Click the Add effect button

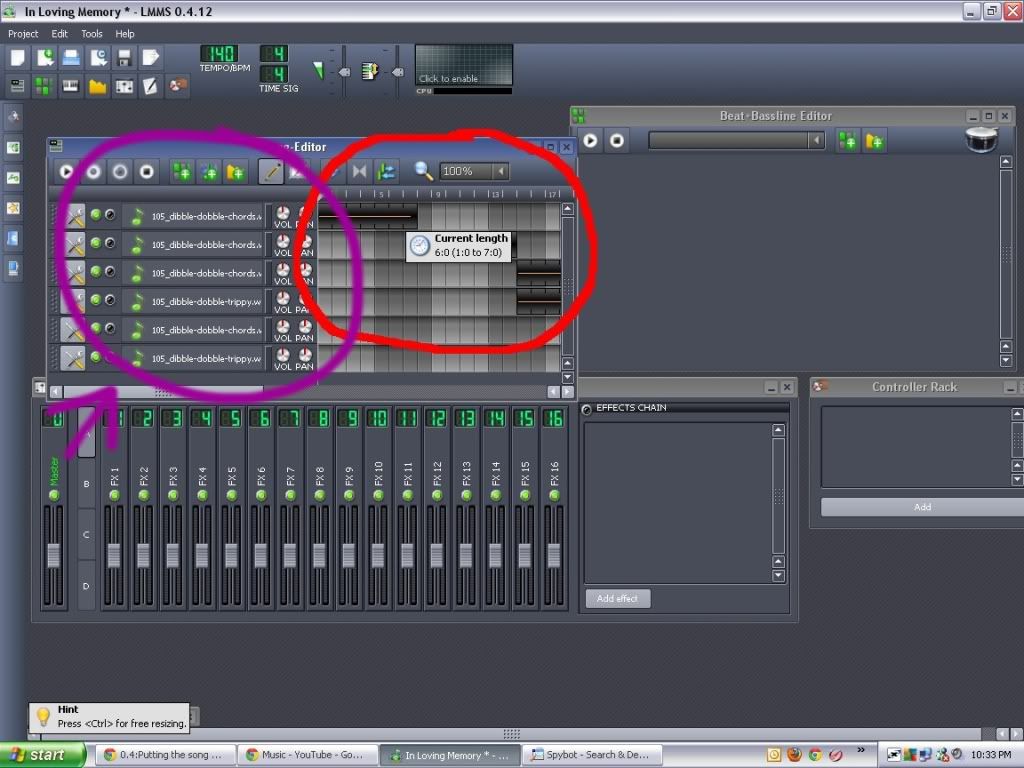(617, 598)
